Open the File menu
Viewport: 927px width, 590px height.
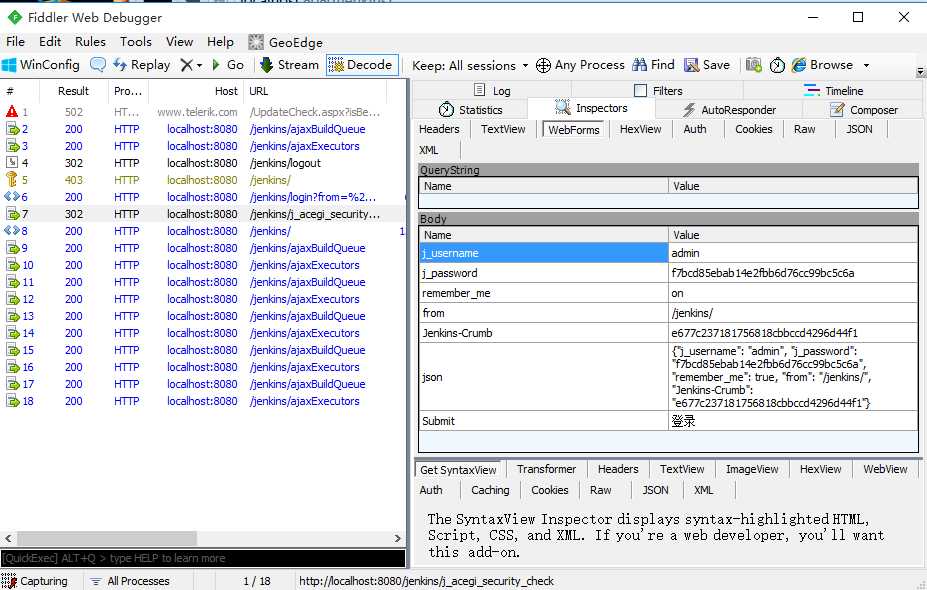click(x=15, y=42)
